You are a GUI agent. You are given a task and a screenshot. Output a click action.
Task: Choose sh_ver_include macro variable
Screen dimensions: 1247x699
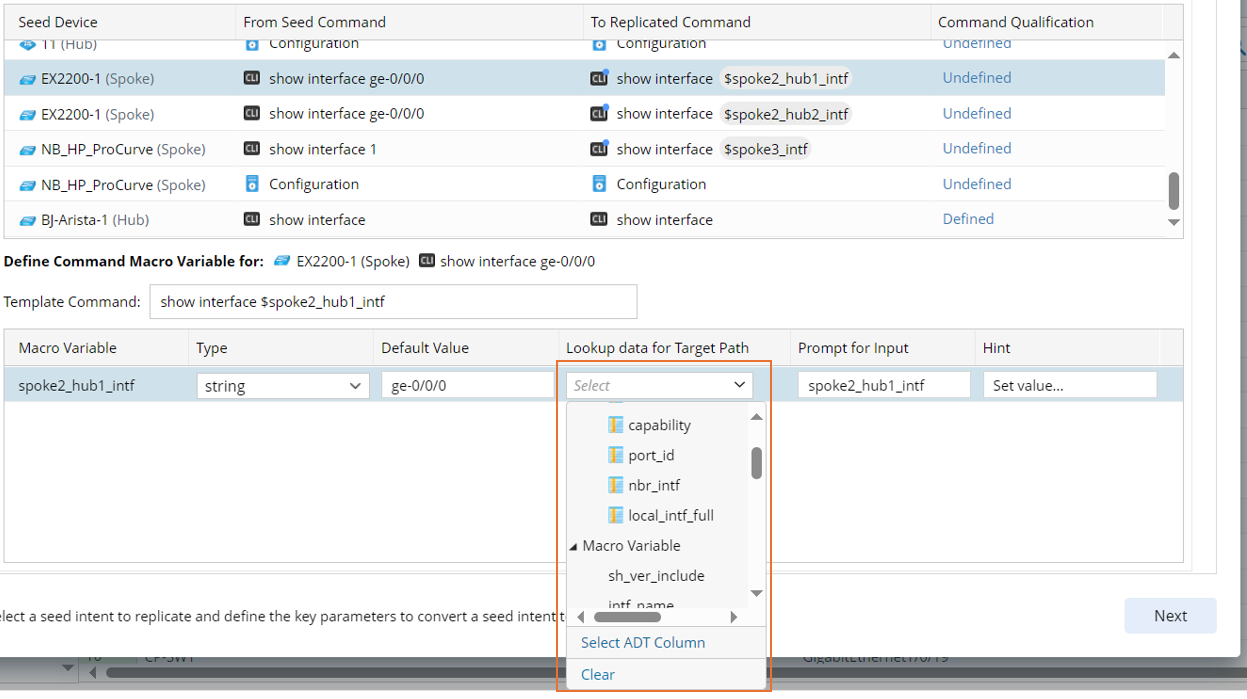pyautogui.click(x=656, y=576)
